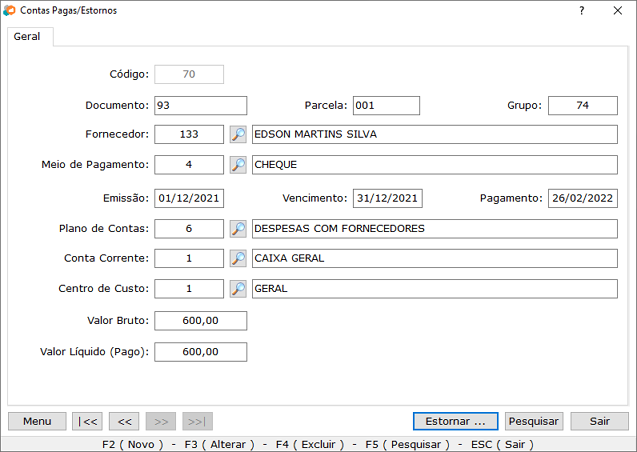This screenshot has height=452, width=637.
Task: Switch to the Geral tab
Action: [27, 36]
